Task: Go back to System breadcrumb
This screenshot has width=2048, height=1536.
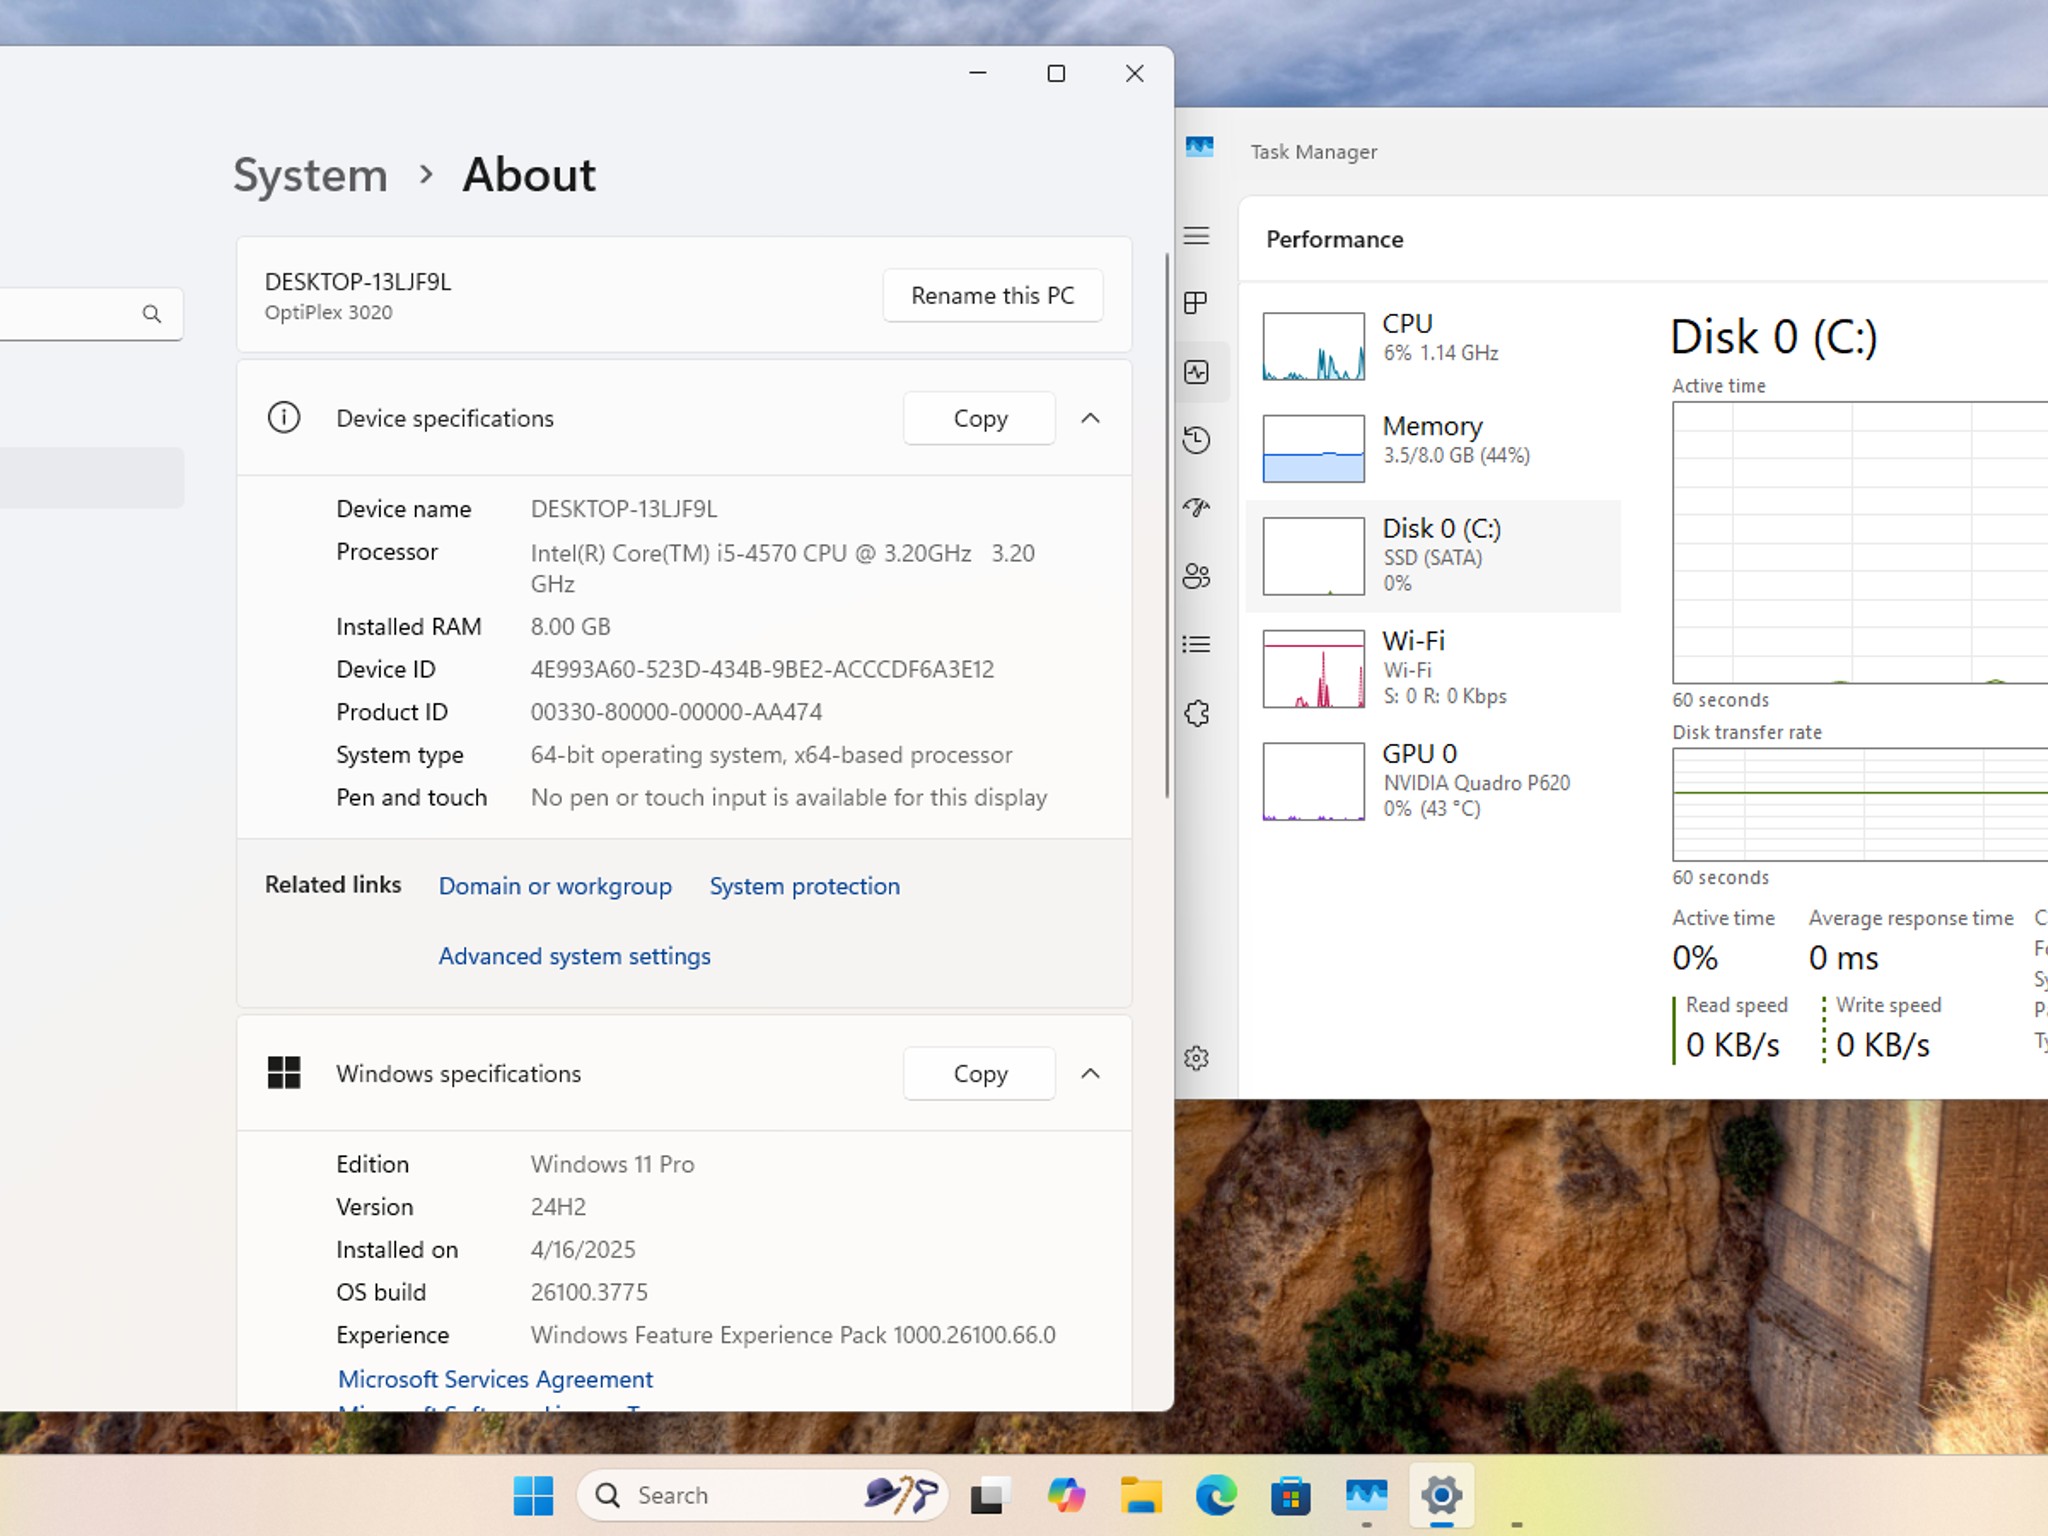Action: [x=310, y=176]
